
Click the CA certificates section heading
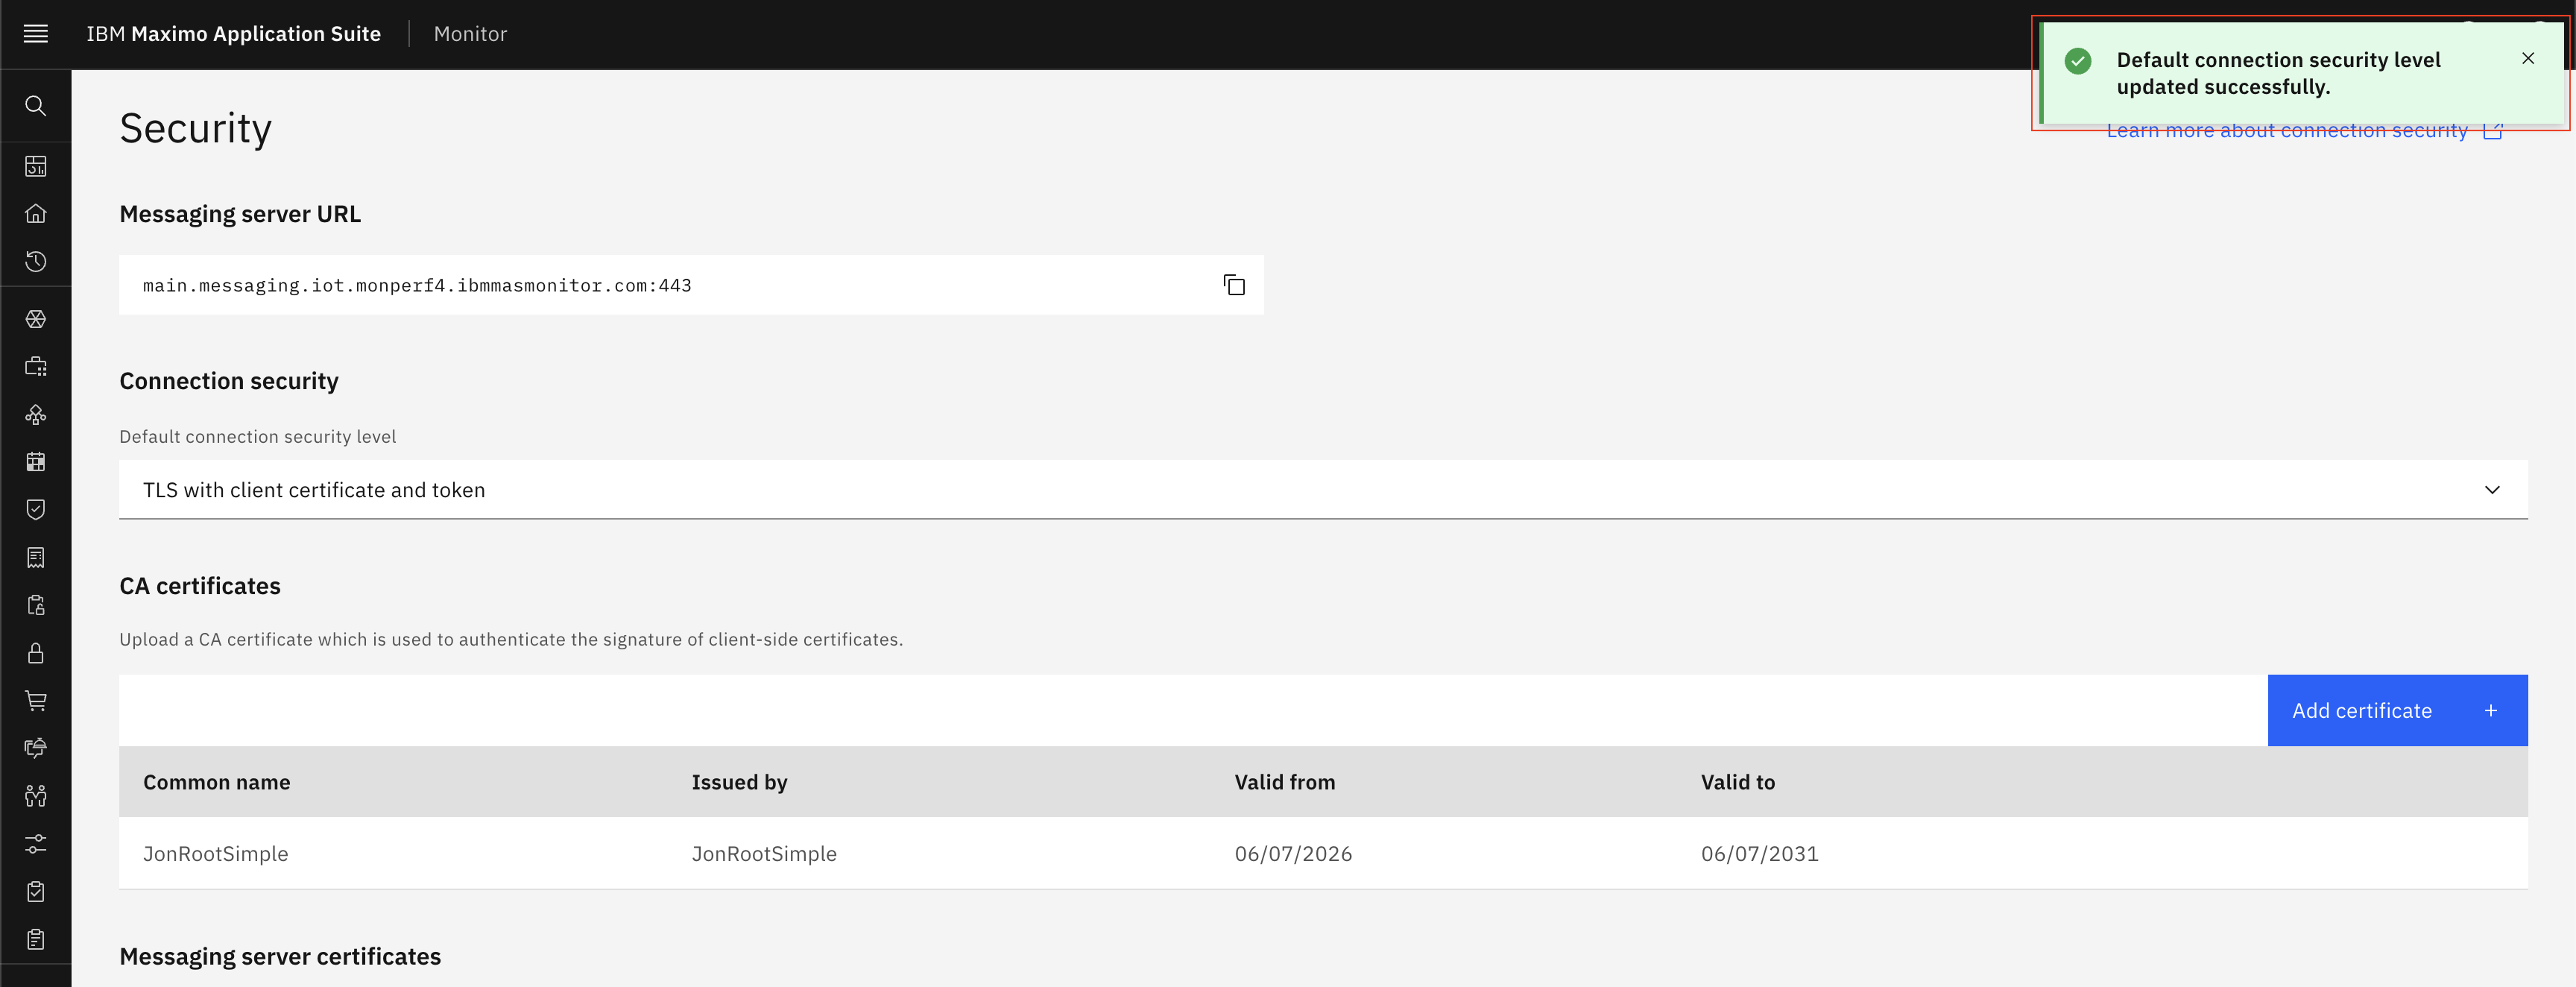[200, 586]
